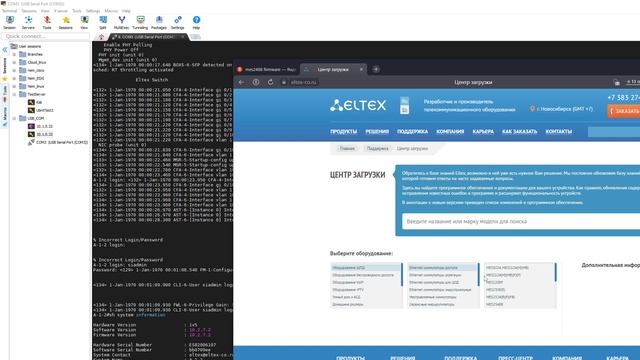This screenshot has width=640, height=360.
Task: Open the Settings toolbar icon
Action: pyautogui.click(x=178, y=22)
